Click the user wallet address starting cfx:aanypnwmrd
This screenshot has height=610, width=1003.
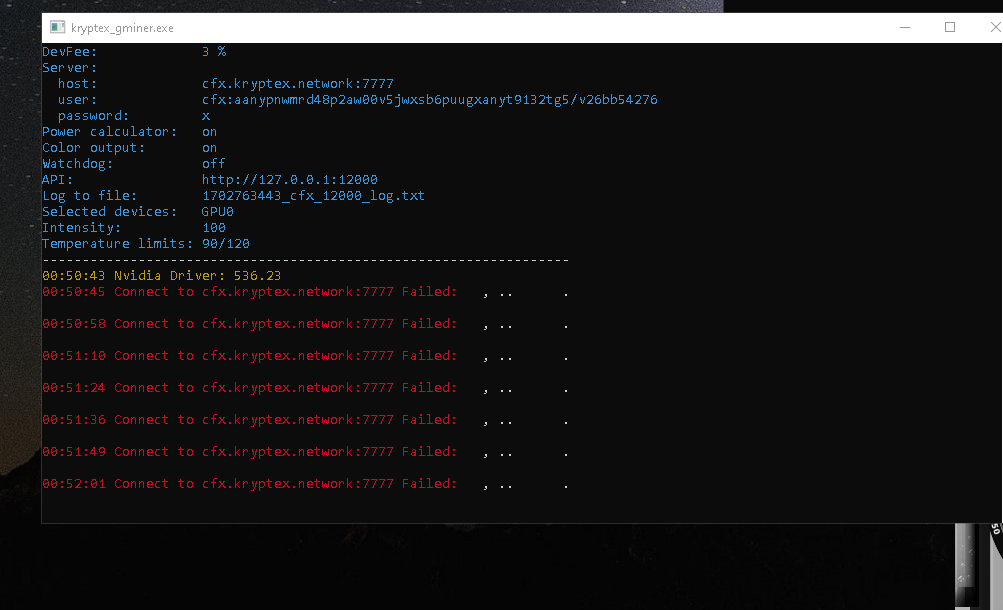[429, 100]
